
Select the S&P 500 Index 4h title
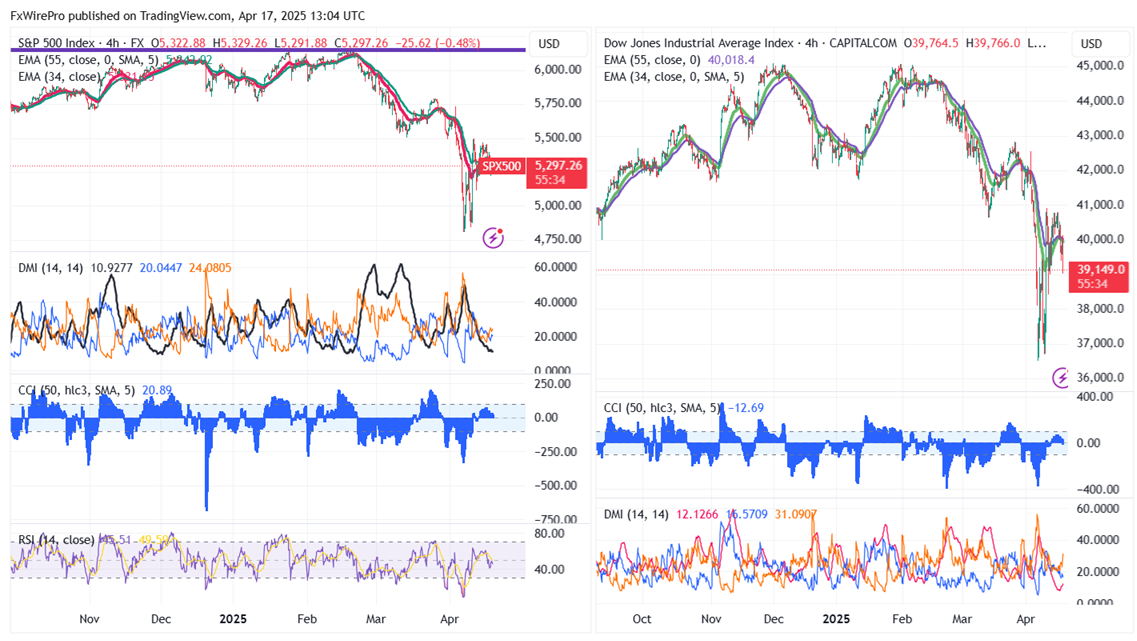(x=80, y=43)
